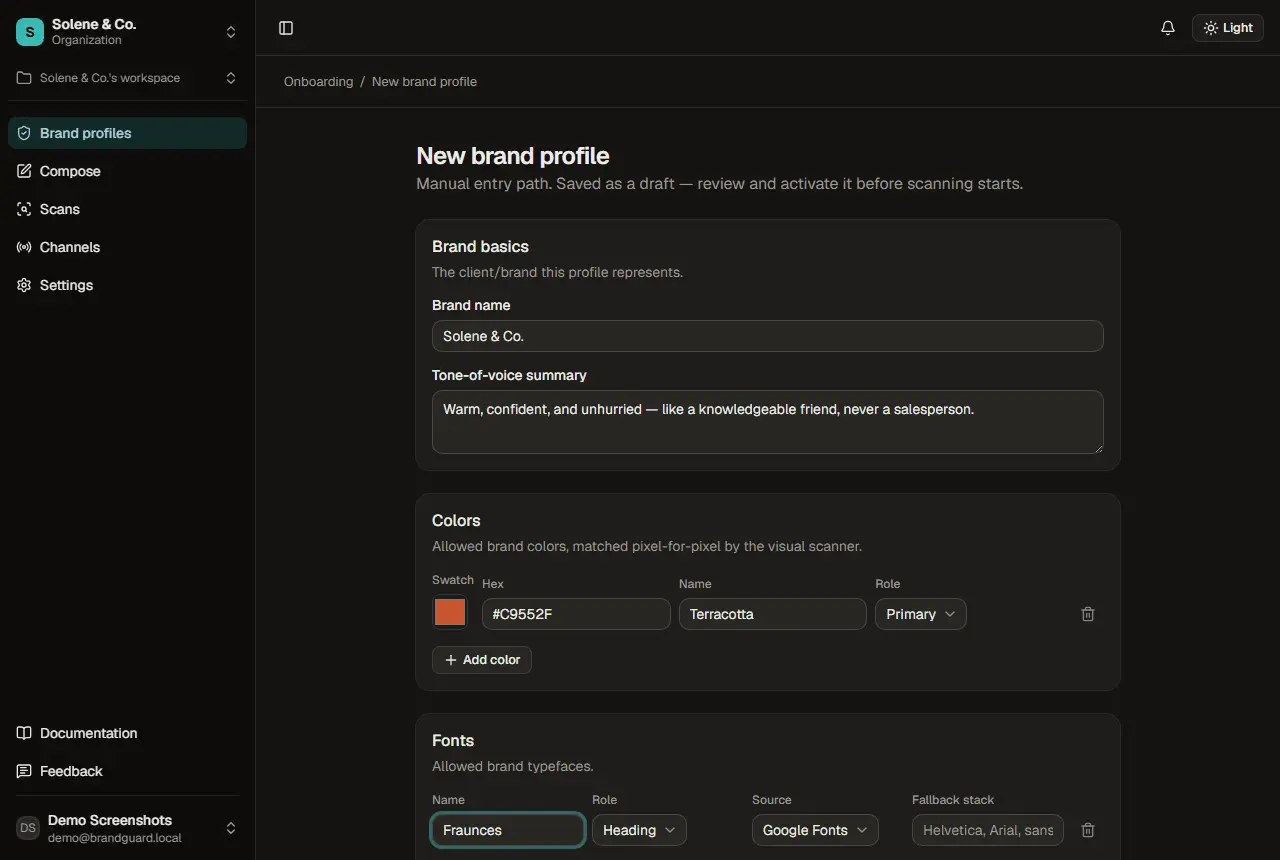
Task: Open Settings from the sidebar
Action: 127,285
